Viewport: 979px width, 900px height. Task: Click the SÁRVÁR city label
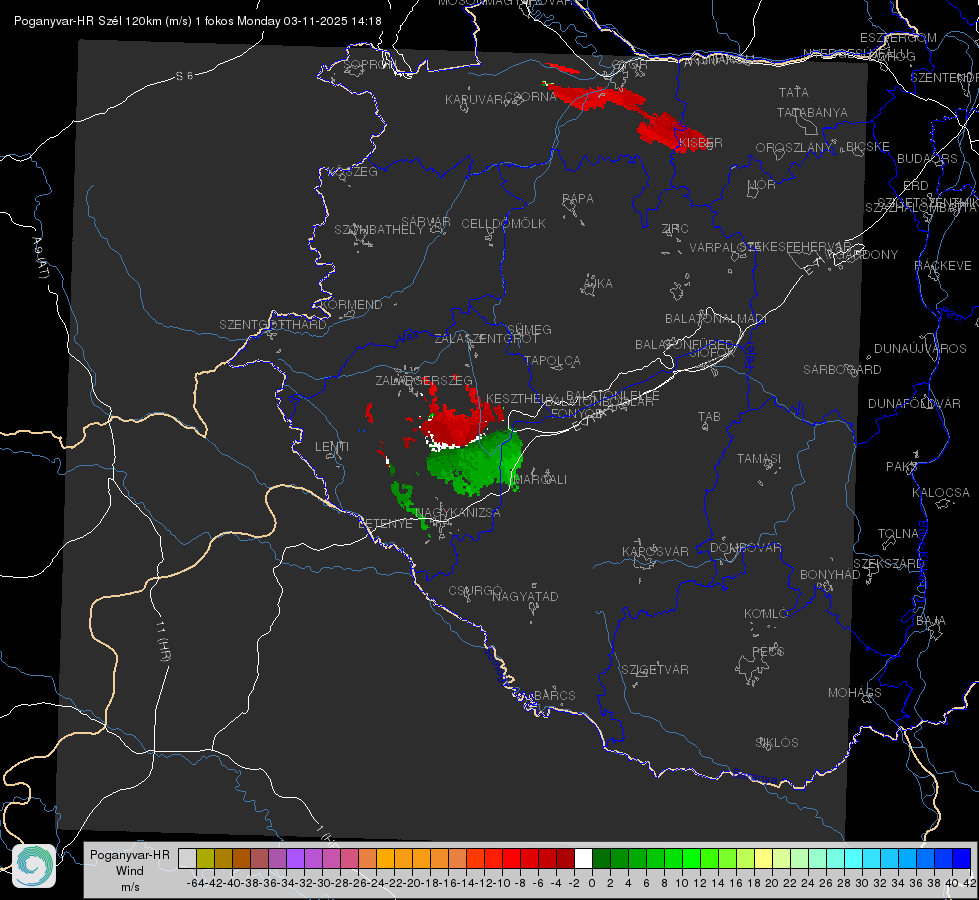(x=426, y=222)
